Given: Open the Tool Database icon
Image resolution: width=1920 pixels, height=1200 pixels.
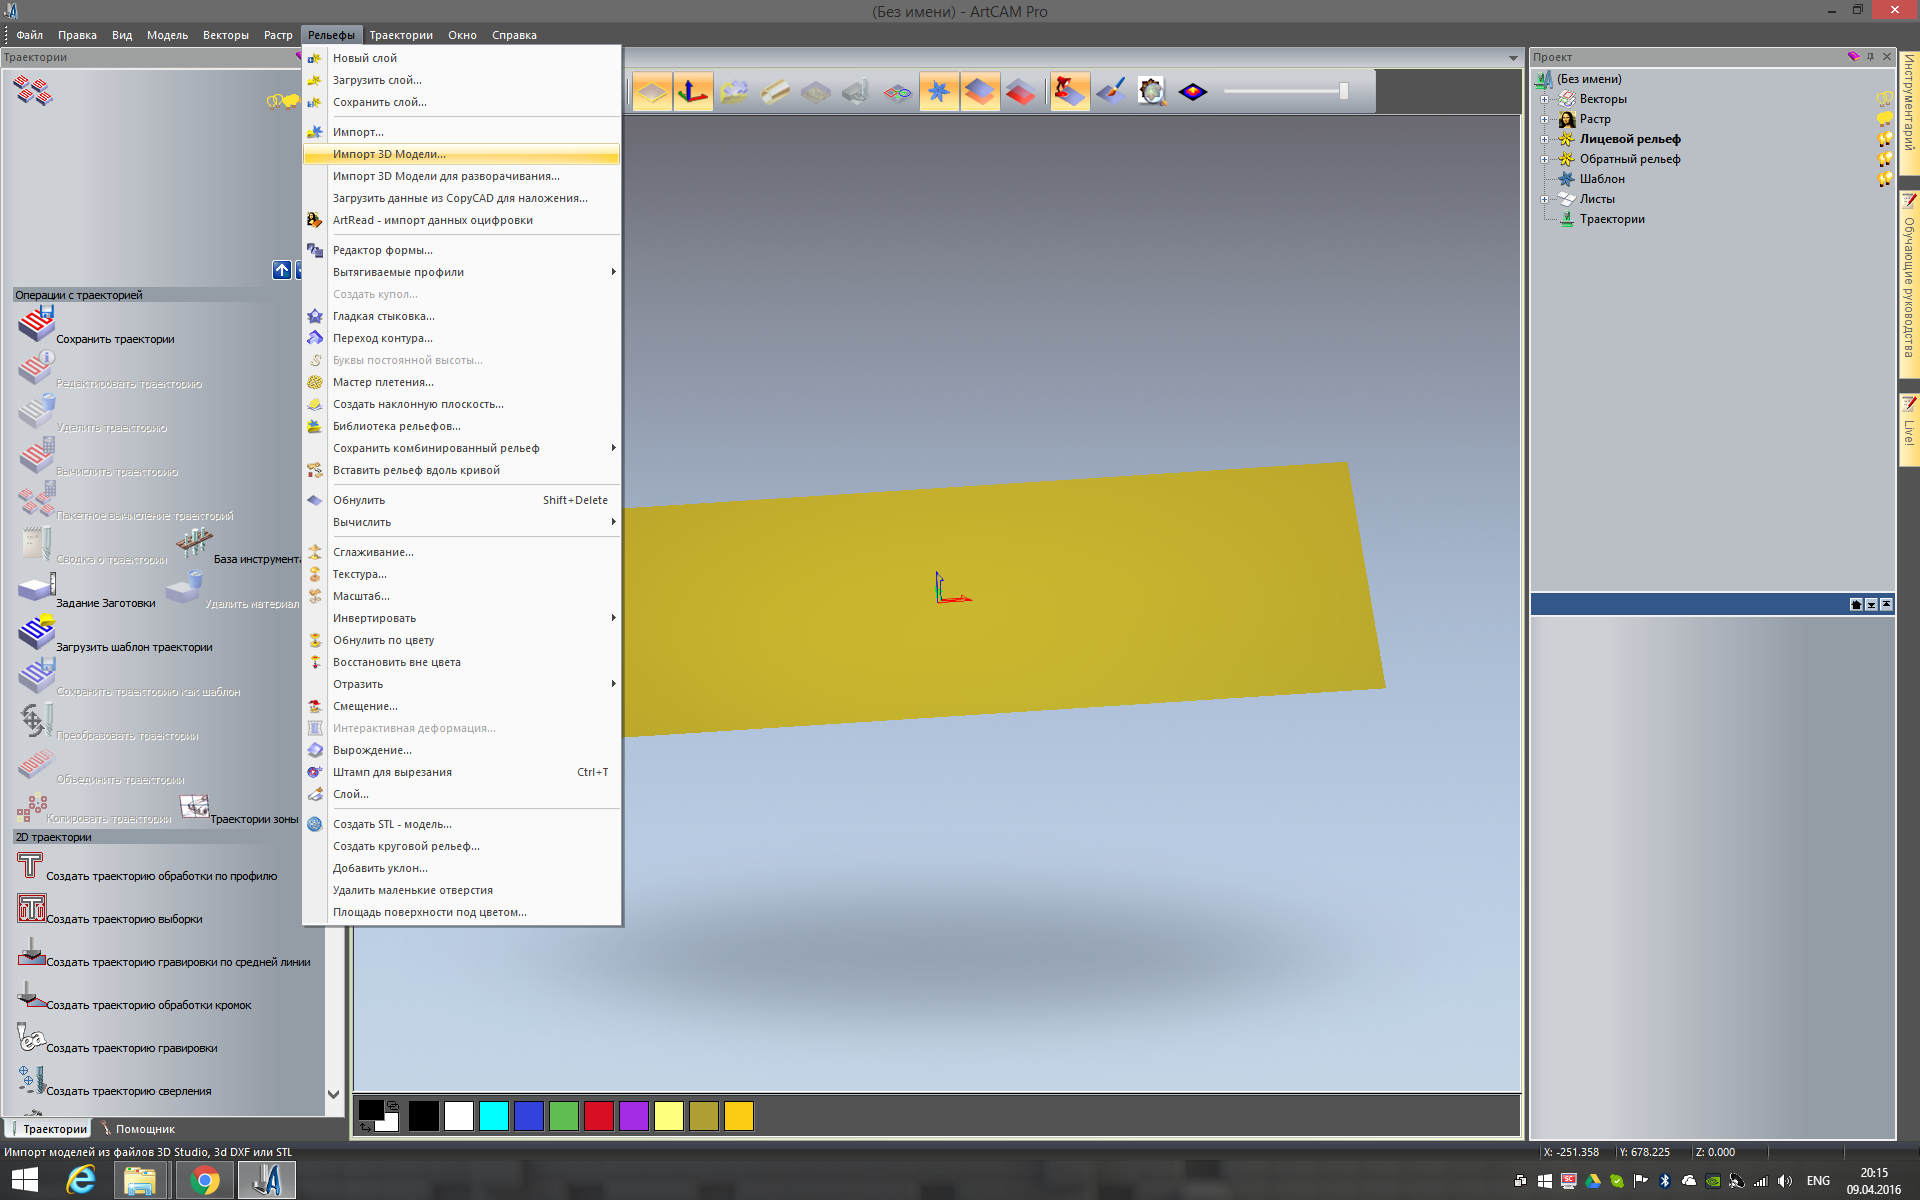Looking at the screenshot, I should pos(194,543).
